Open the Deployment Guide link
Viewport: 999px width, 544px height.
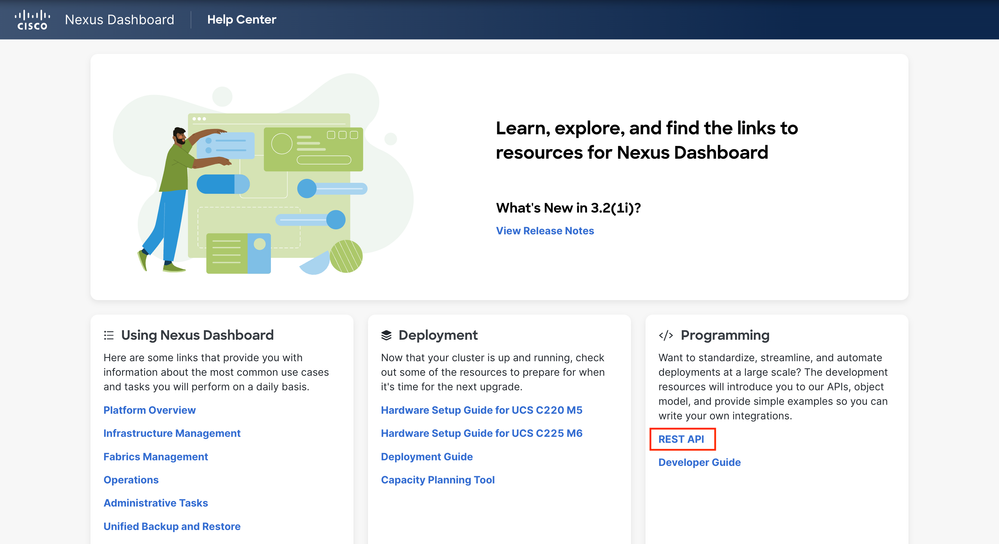[x=427, y=457]
